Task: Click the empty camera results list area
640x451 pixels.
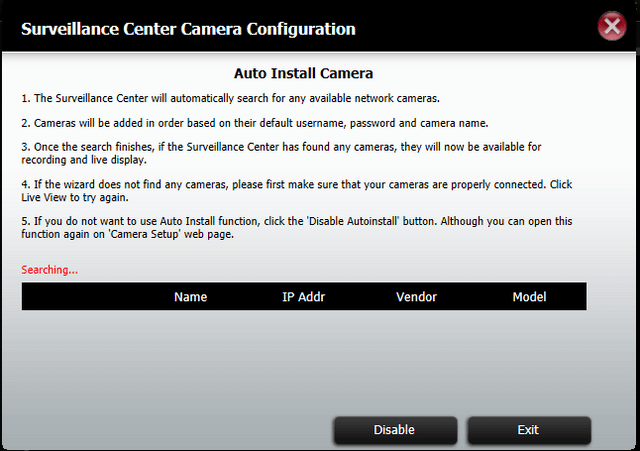Action: 304,359
